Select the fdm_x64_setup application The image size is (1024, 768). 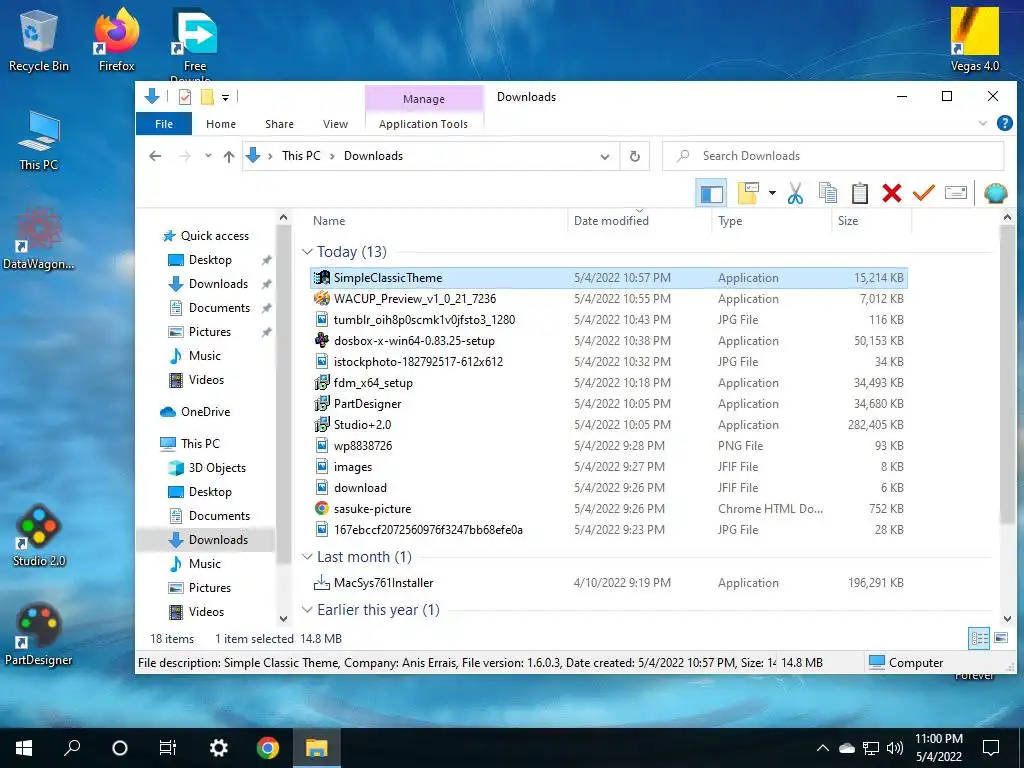pyautogui.click(x=609, y=383)
